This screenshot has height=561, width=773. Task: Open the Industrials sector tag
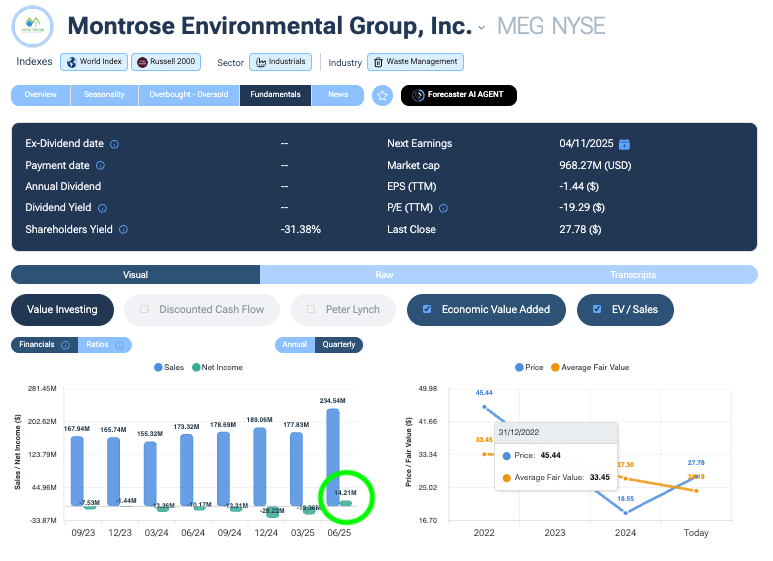pos(281,62)
